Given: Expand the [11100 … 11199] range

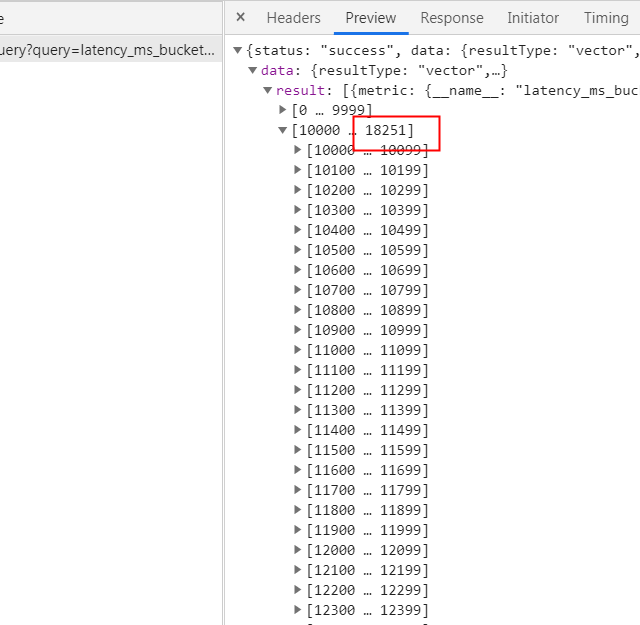Looking at the screenshot, I should (x=298, y=370).
